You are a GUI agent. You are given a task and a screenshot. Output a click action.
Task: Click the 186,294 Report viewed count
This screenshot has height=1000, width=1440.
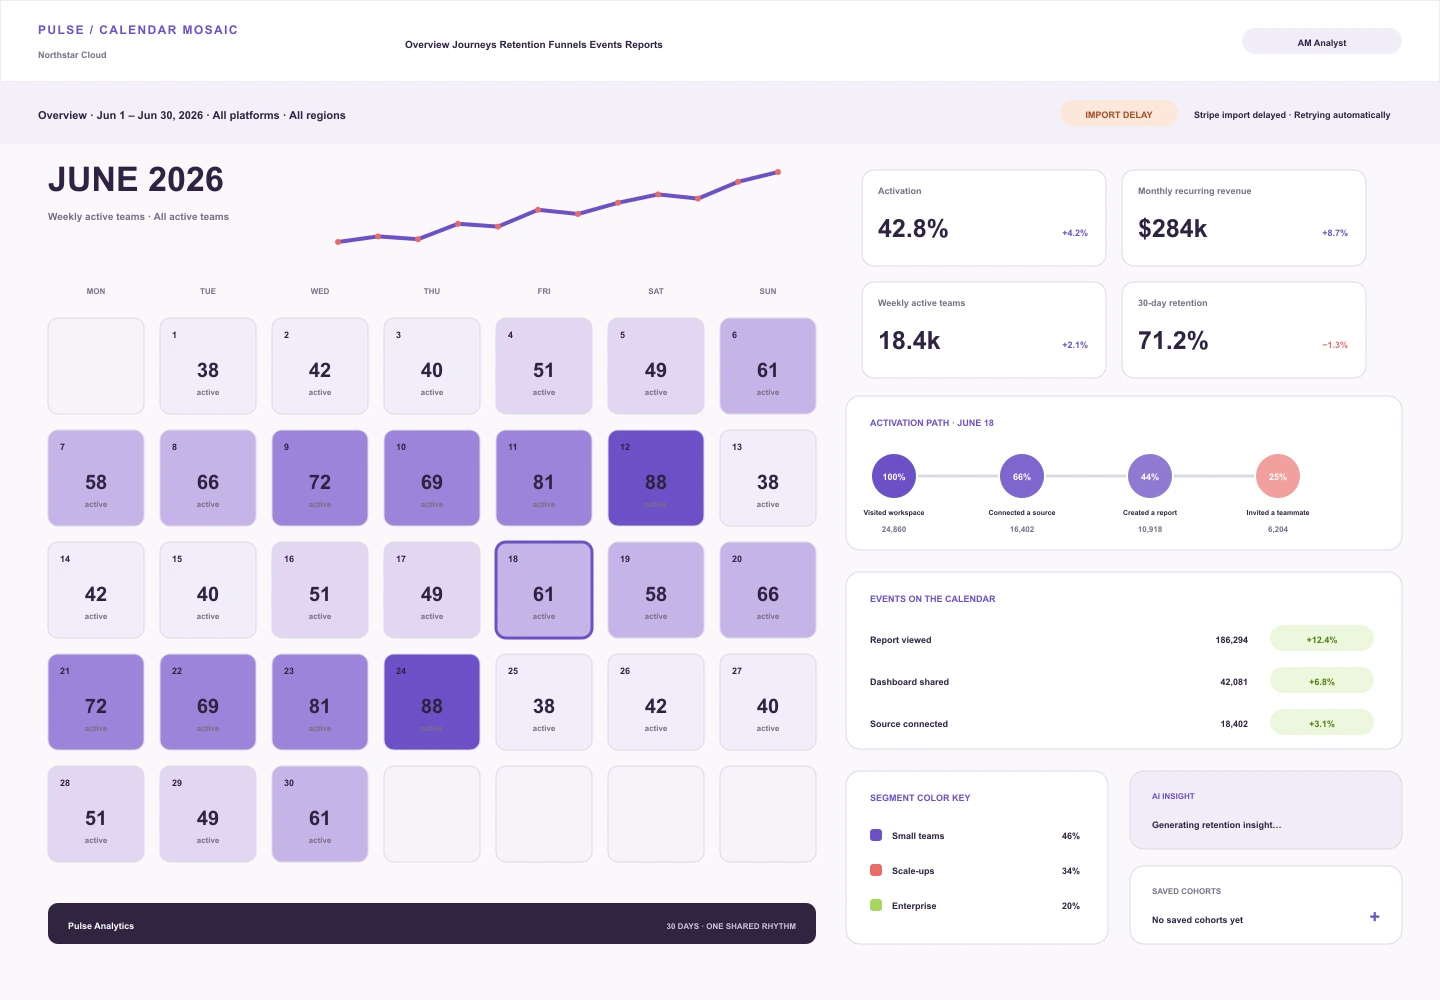coord(1232,640)
